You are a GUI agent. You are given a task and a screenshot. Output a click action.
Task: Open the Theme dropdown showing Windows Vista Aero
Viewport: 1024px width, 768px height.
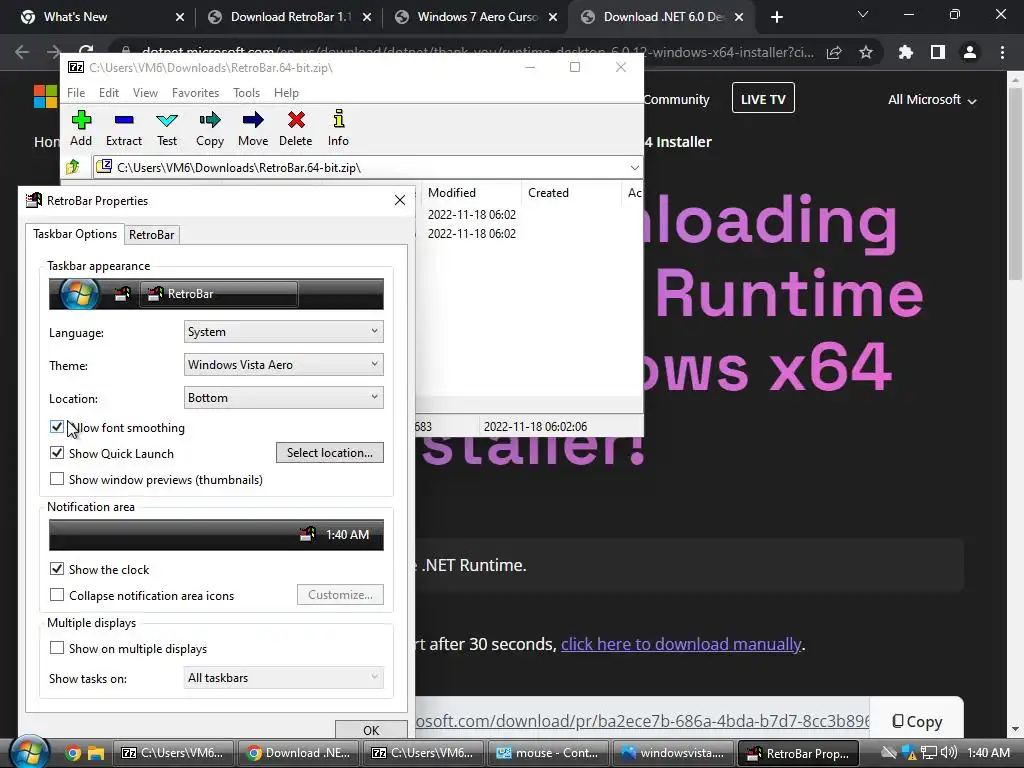click(283, 364)
